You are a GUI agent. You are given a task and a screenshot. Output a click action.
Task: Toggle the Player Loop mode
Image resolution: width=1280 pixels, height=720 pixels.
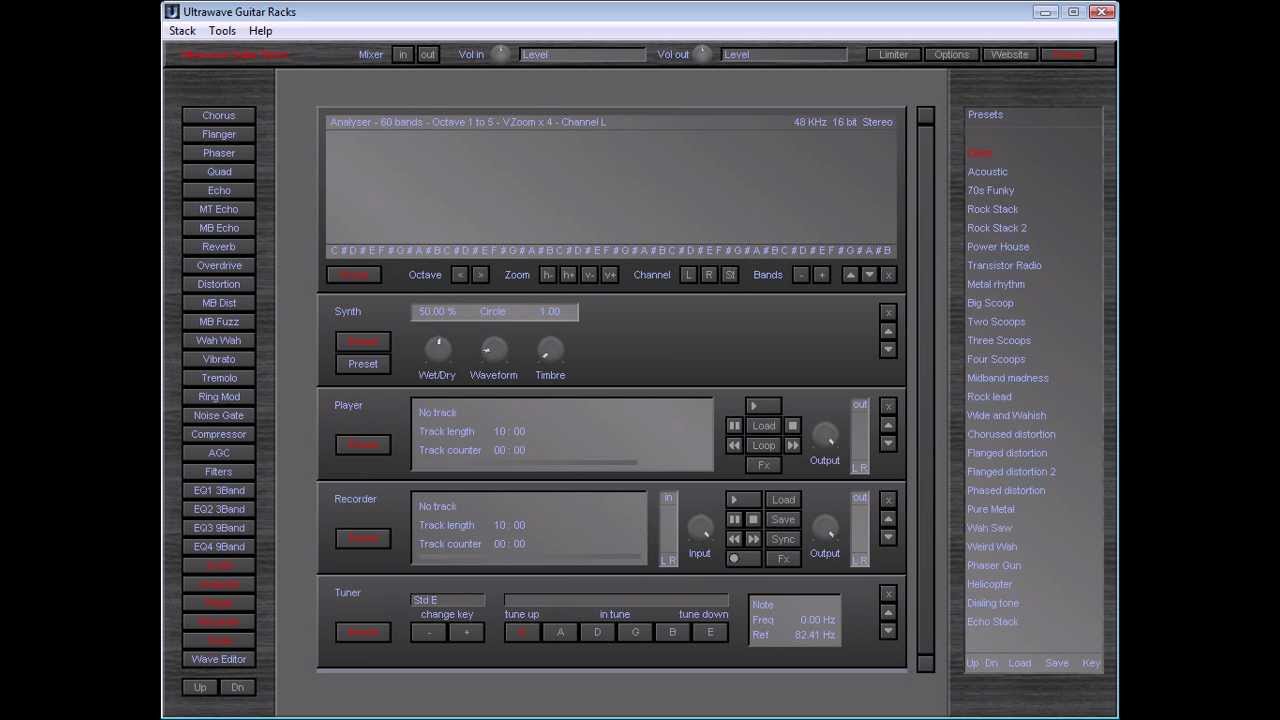(x=763, y=445)
